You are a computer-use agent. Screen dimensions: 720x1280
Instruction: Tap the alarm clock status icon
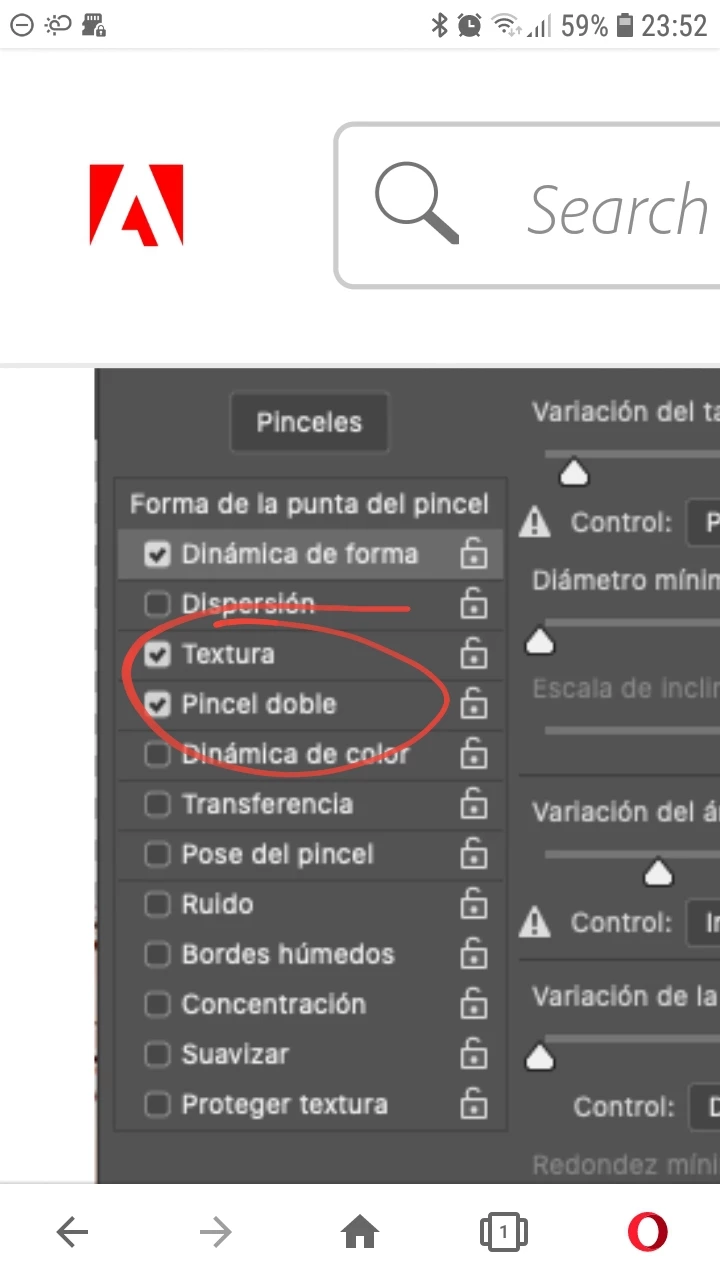470,25
